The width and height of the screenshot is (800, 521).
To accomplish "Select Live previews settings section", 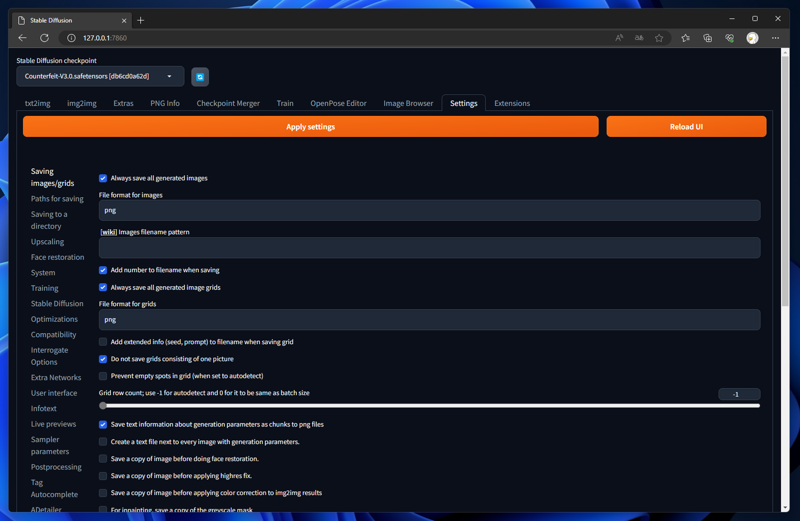I will click(x=54, y=424).
